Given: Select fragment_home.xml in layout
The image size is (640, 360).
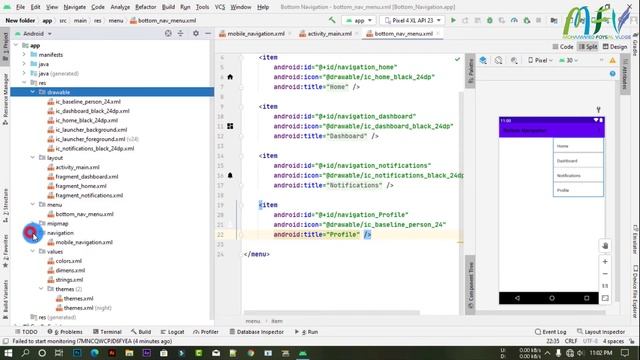Looking at the screenshot, I should click(x=81, y=186).
